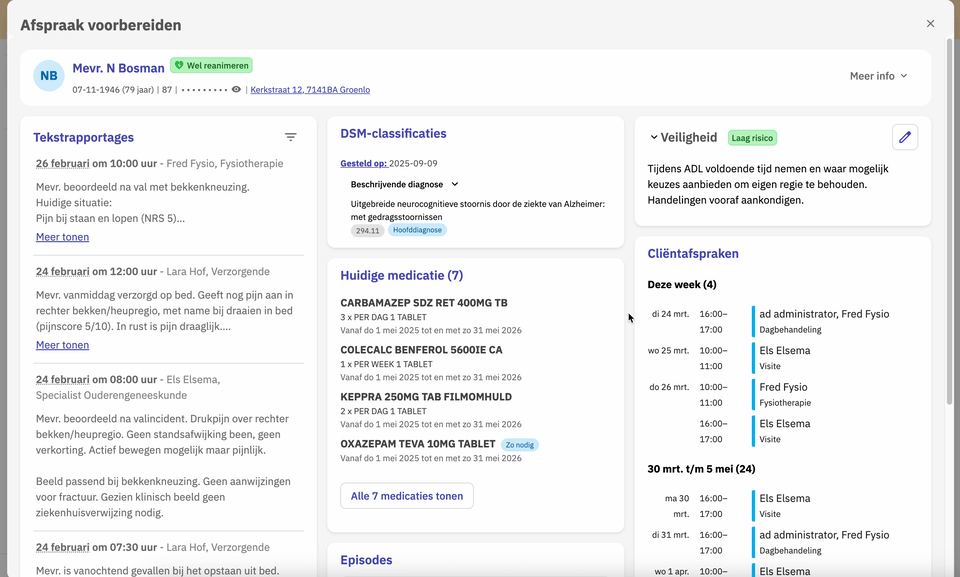This screenshot has height=577, width=960.
Task: Expand the Beschrijvende diagnose chevron
Action: [455, 184]
